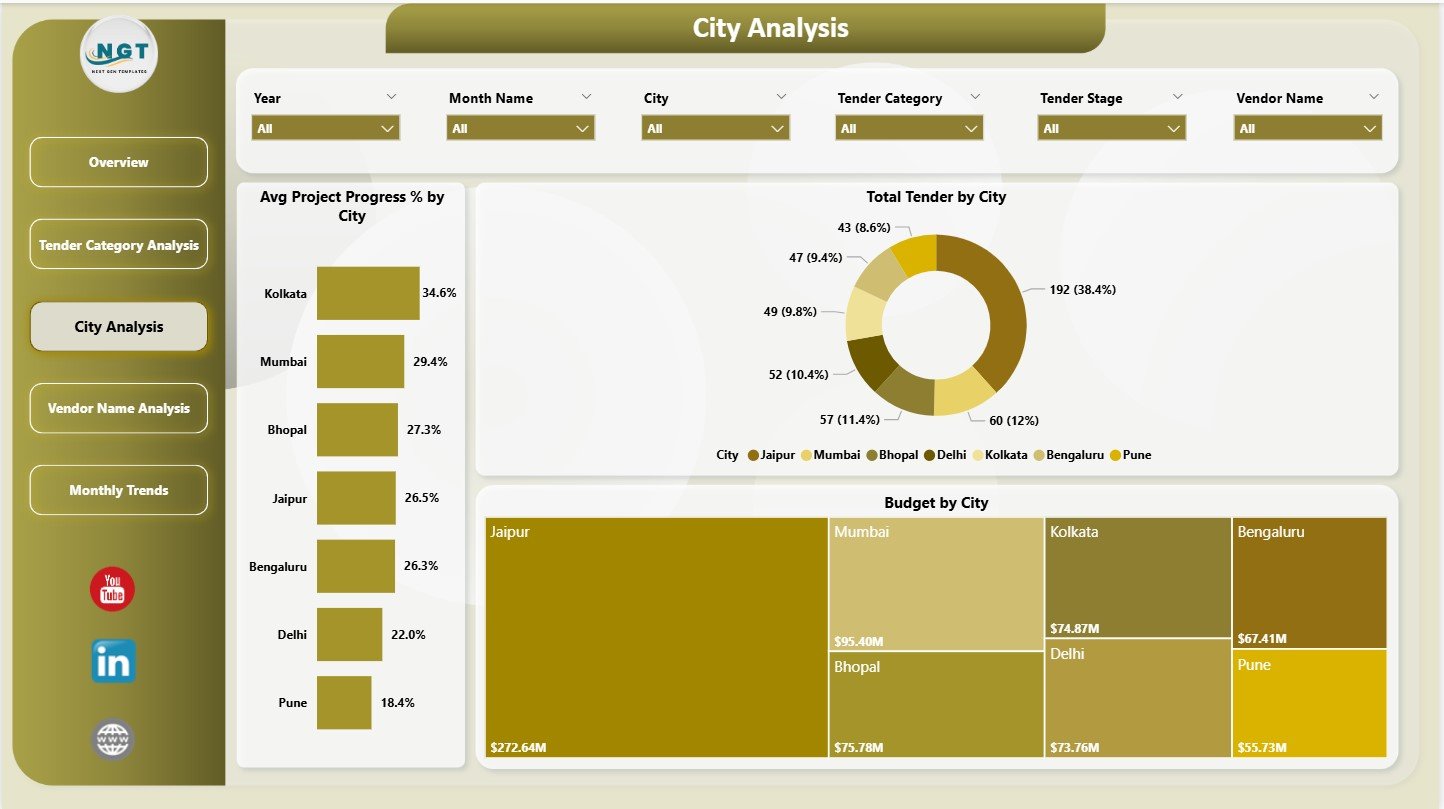Expand the Vendor Name All dropdown
Screen dimensions: 1444x809
point(1307,128)
